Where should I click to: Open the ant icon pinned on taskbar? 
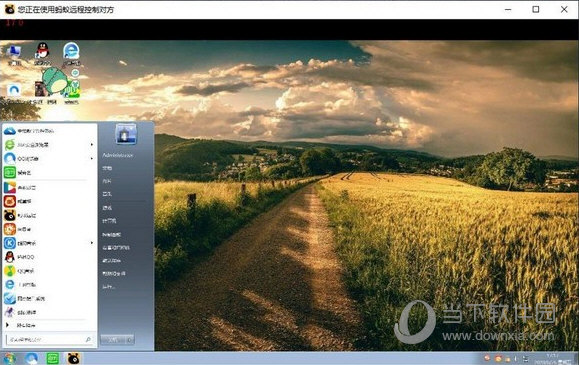[73, 358]
